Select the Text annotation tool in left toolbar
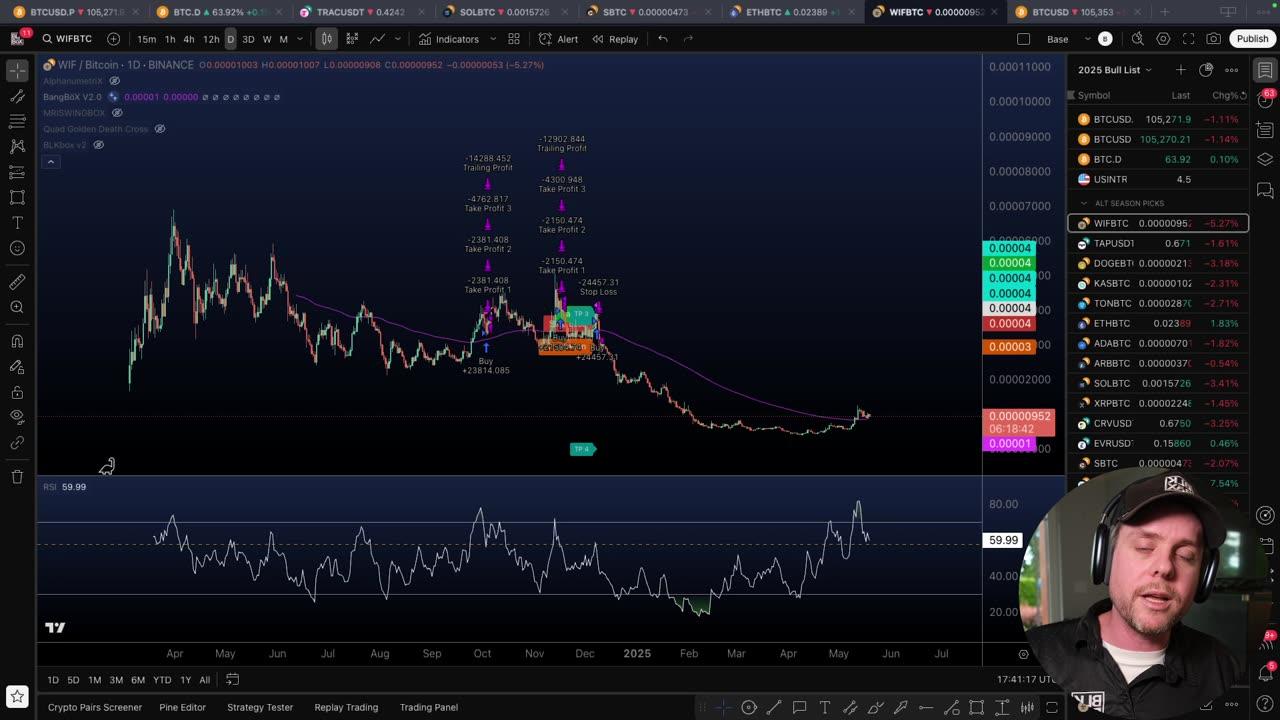This screenshot has height=720, width=1280. coord(17,222)
